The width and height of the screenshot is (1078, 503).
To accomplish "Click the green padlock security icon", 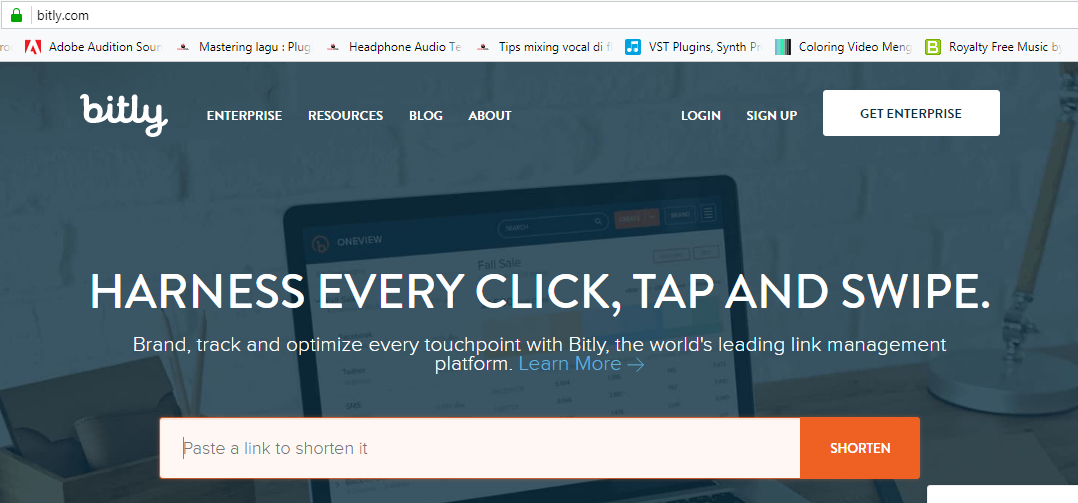I will [16, 14].
